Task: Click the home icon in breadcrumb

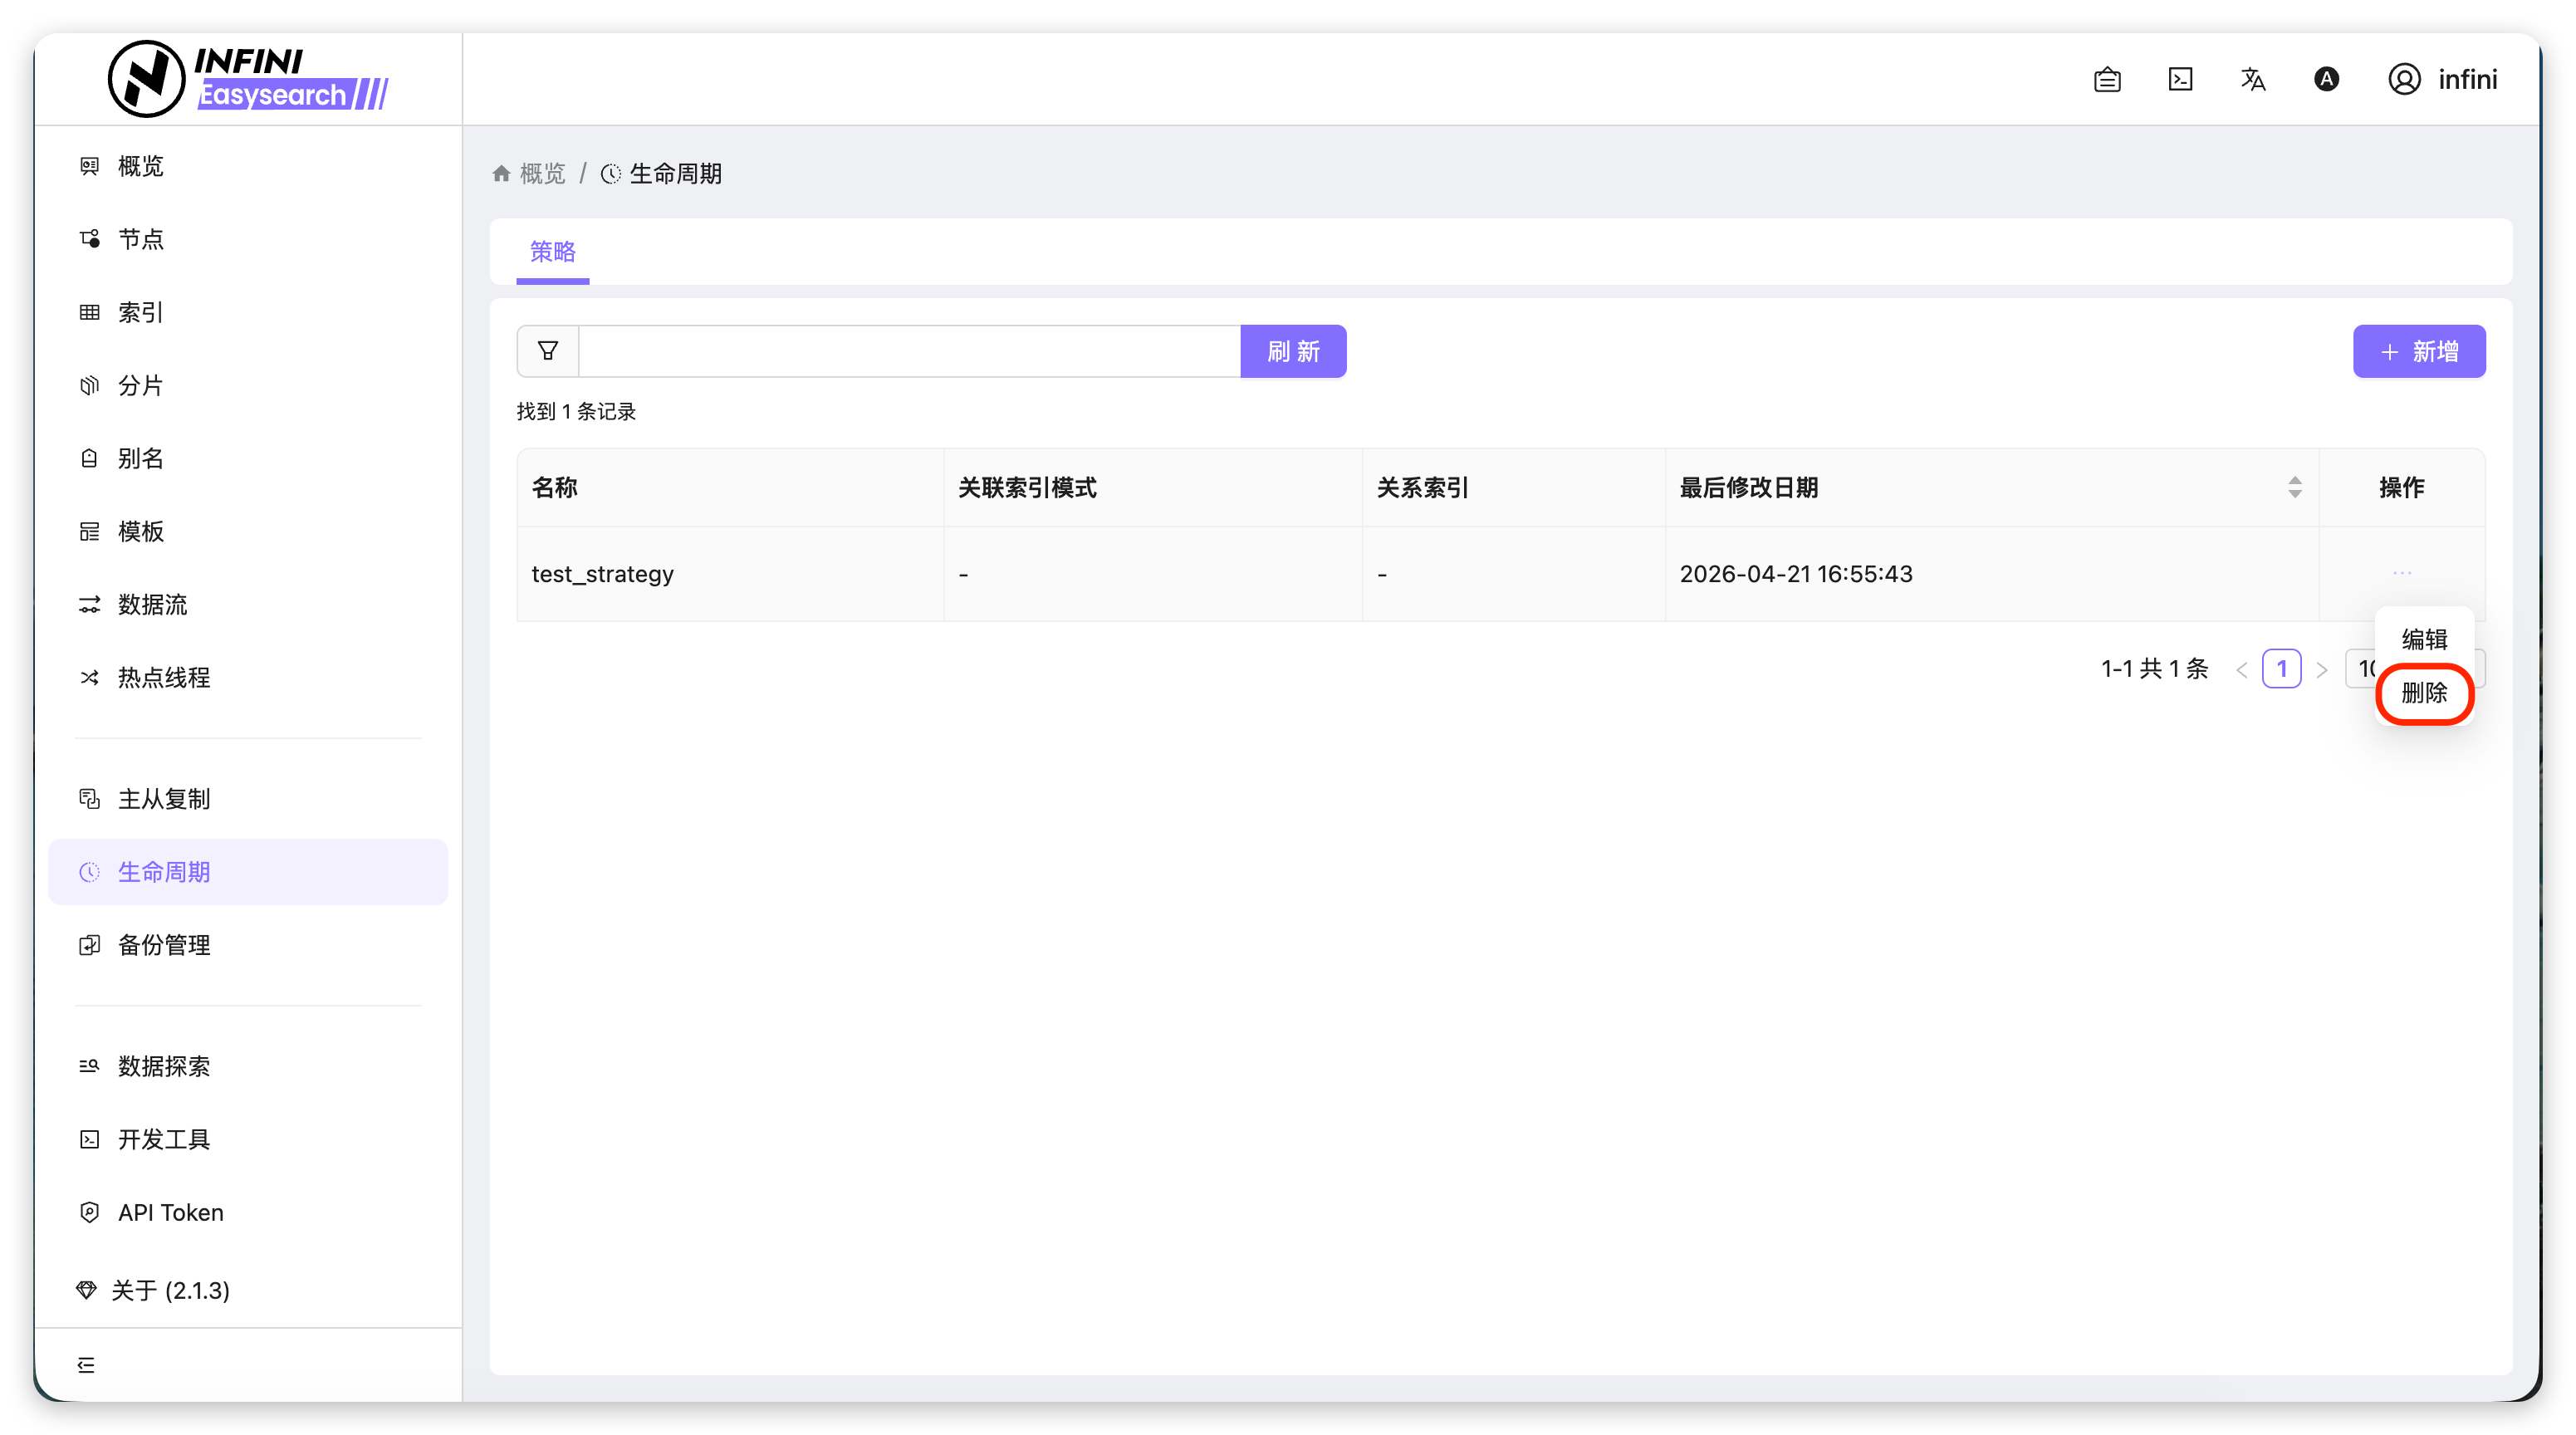Action: [x=502, y=174]
